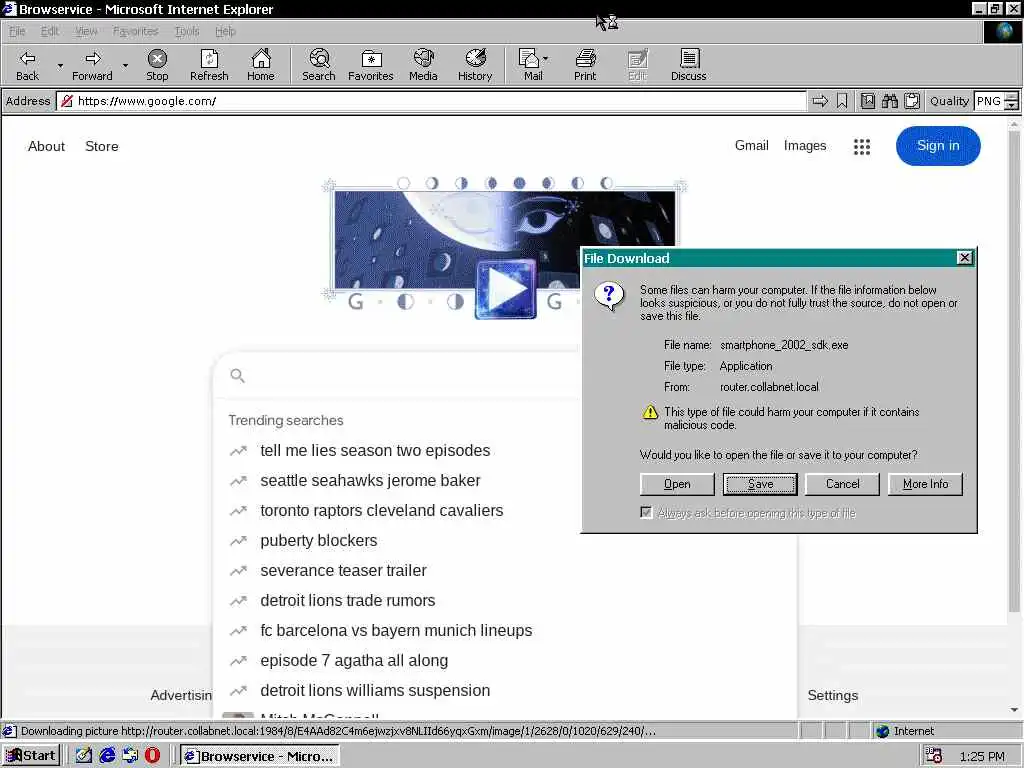Click the Back toolbar button

tap(27, 65)
